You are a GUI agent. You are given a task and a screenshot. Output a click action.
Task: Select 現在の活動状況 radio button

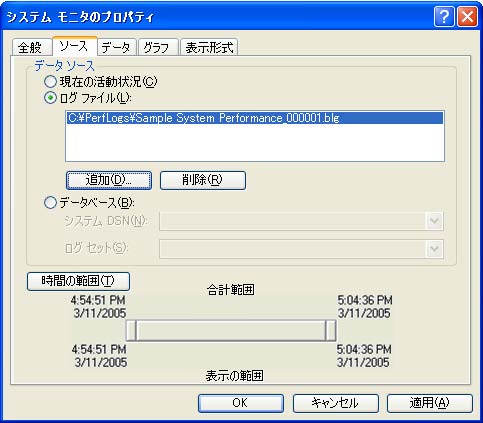click(x=50, y=82)
